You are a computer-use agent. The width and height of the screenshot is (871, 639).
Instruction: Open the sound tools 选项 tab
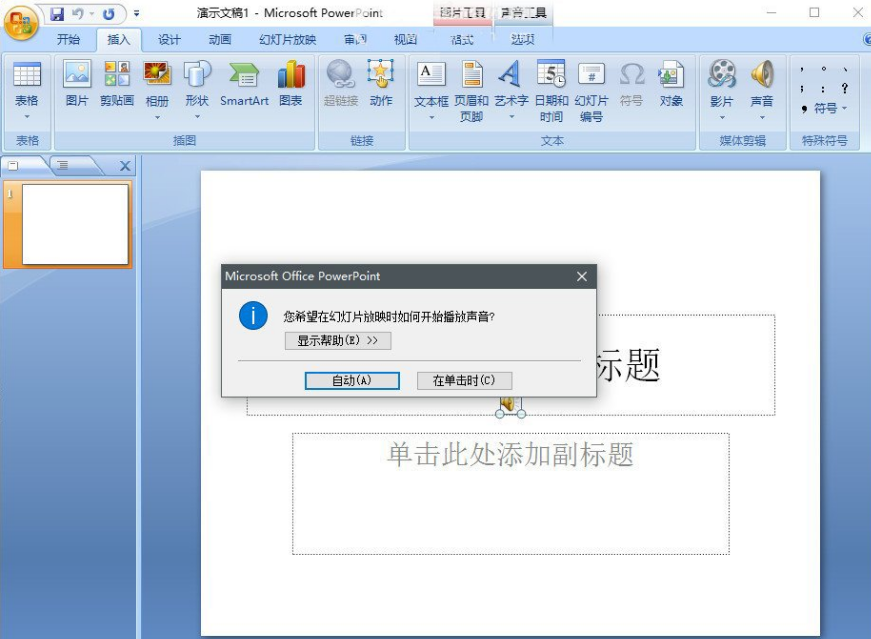click(523, 39)
